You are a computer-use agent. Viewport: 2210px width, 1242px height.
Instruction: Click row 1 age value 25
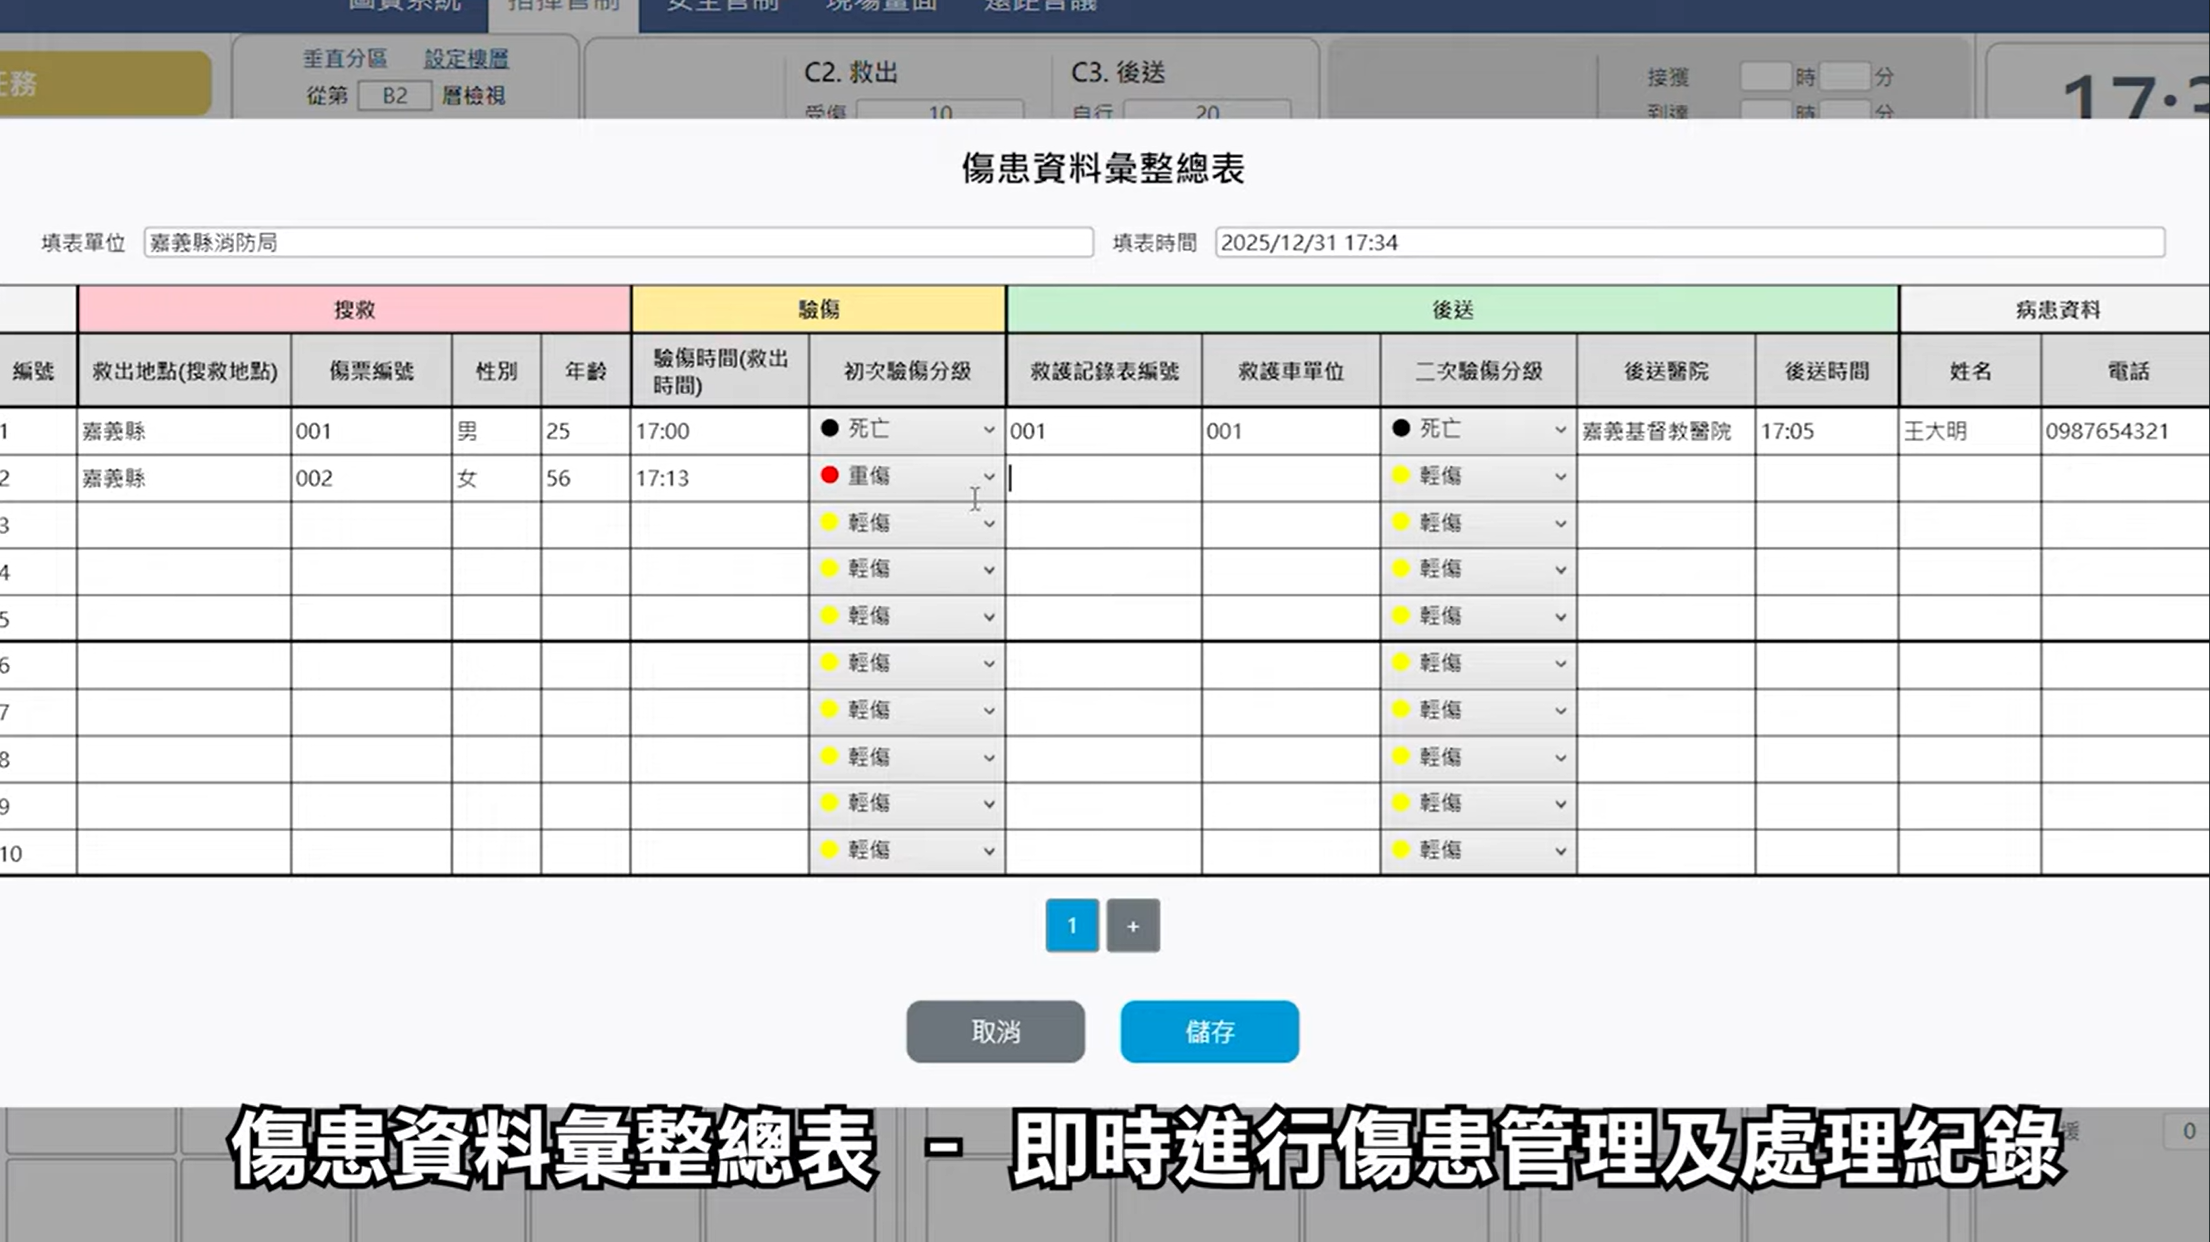pos(585,431)
